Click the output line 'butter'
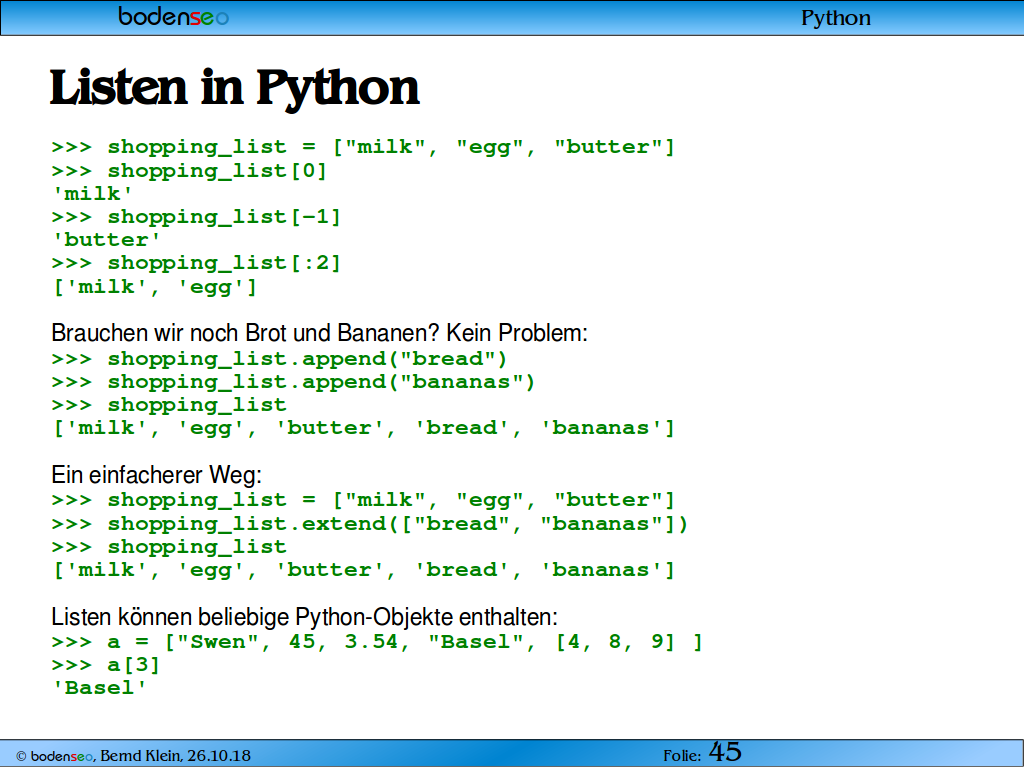Viewport: 1024px width, 768px height. [x=106, y=240]
